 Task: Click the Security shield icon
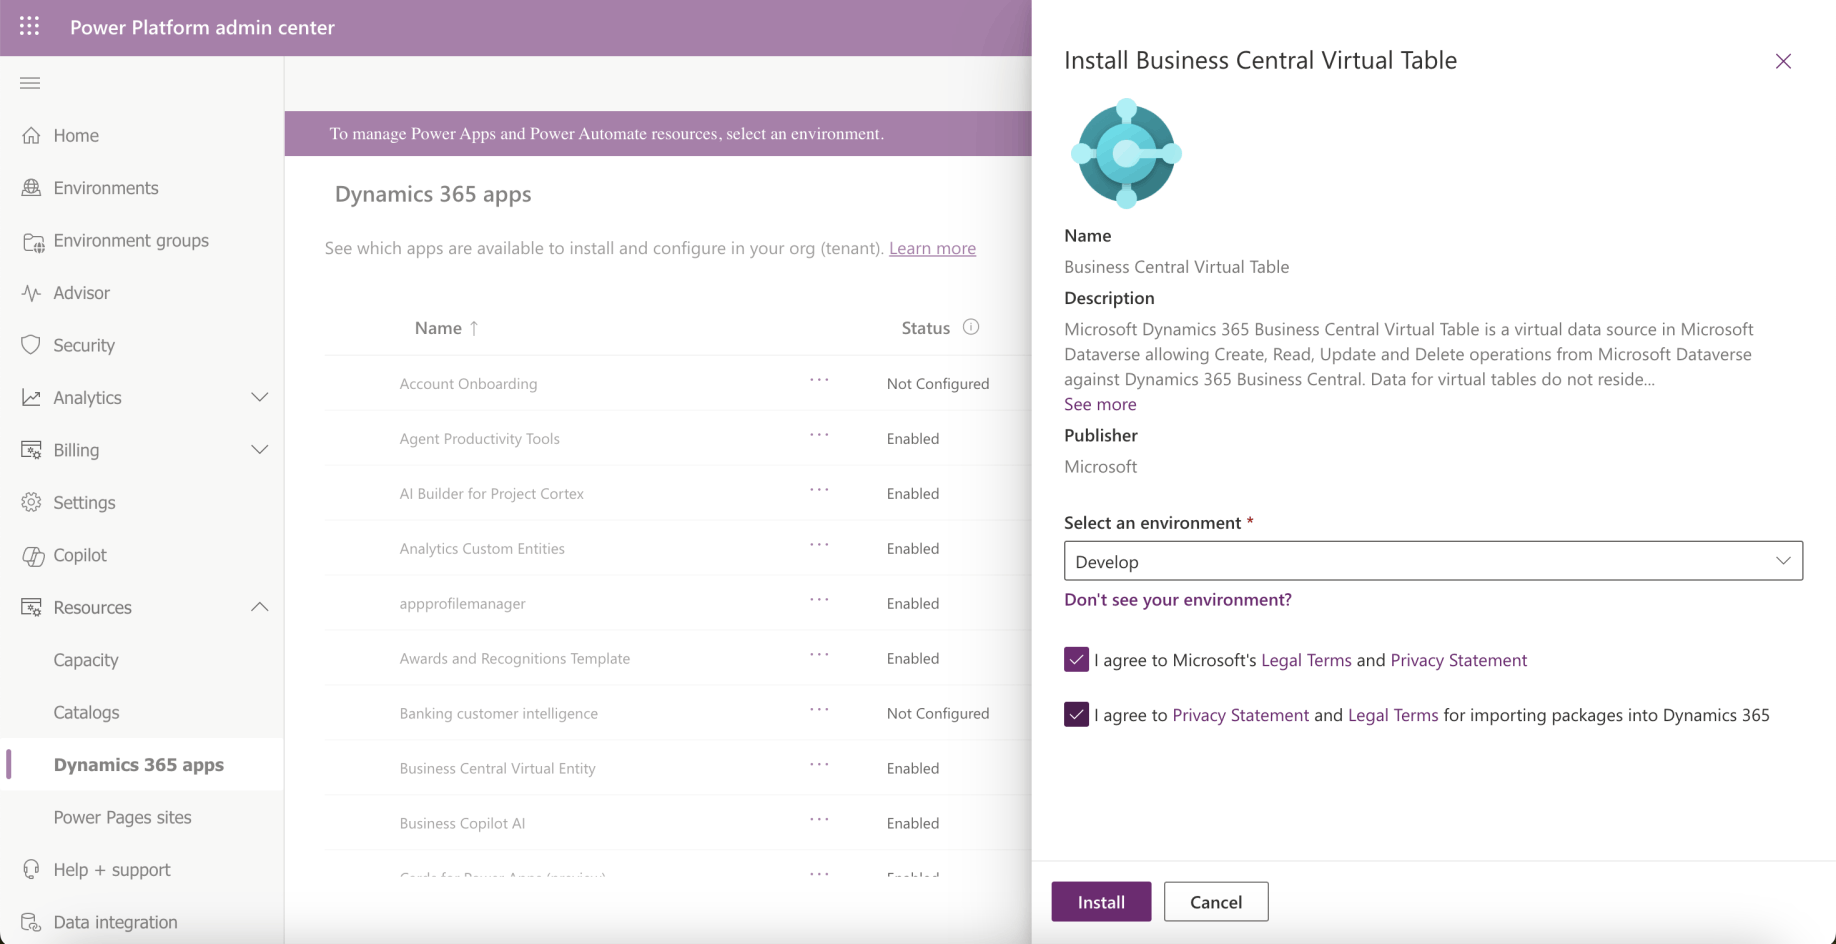(x=32, y=345)
